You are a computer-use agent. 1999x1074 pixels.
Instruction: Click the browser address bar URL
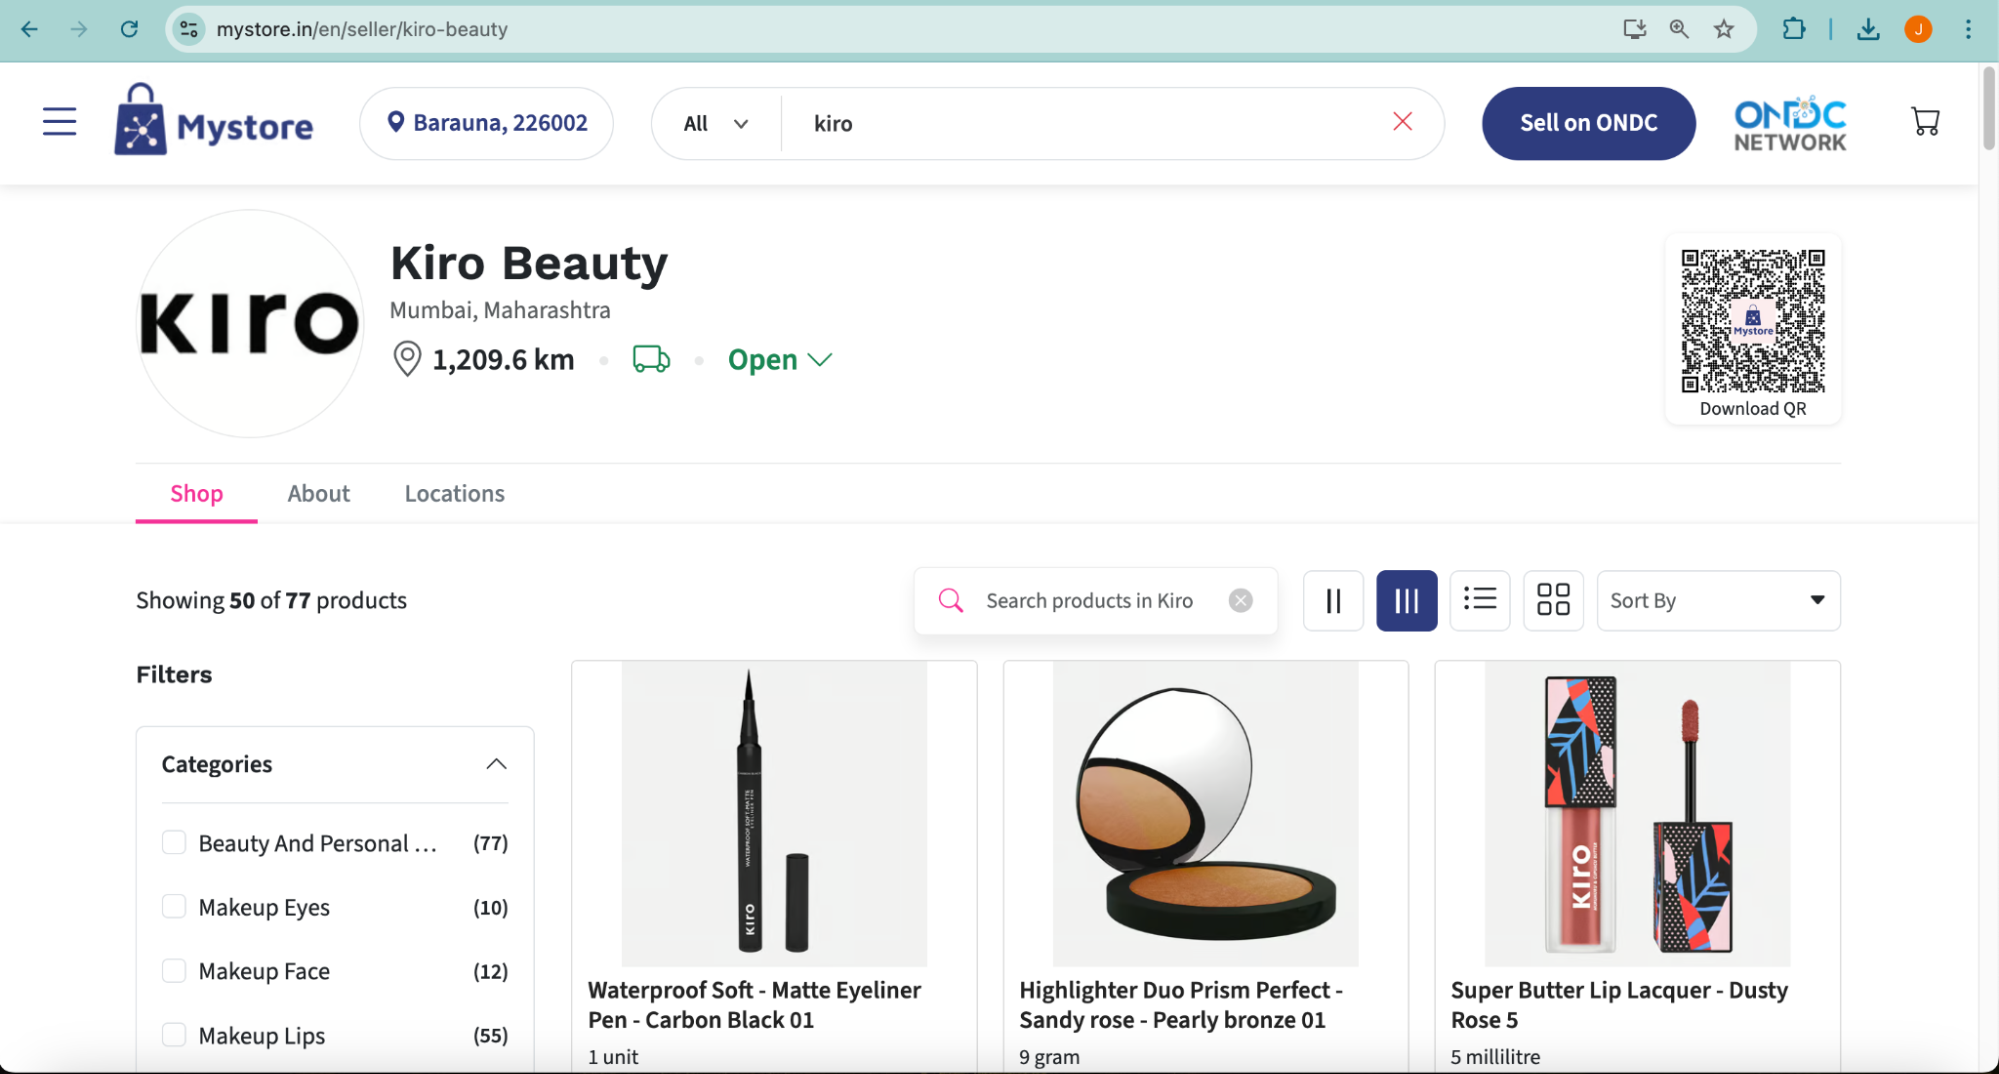[x=362, y=29]
